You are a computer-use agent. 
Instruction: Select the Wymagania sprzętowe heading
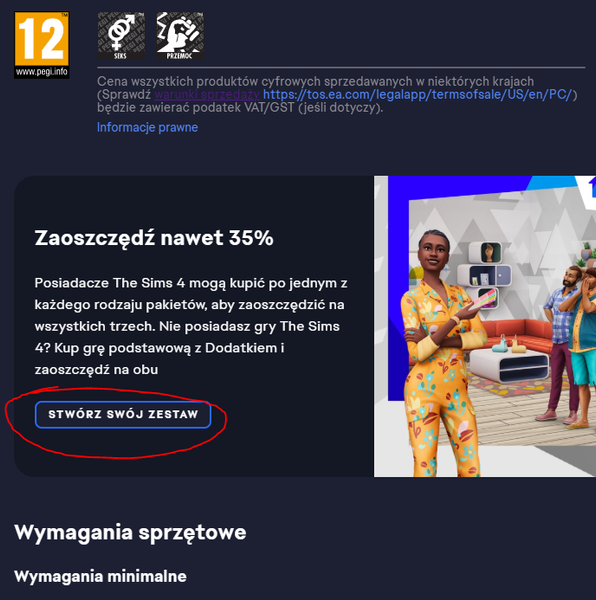point(130,532)
